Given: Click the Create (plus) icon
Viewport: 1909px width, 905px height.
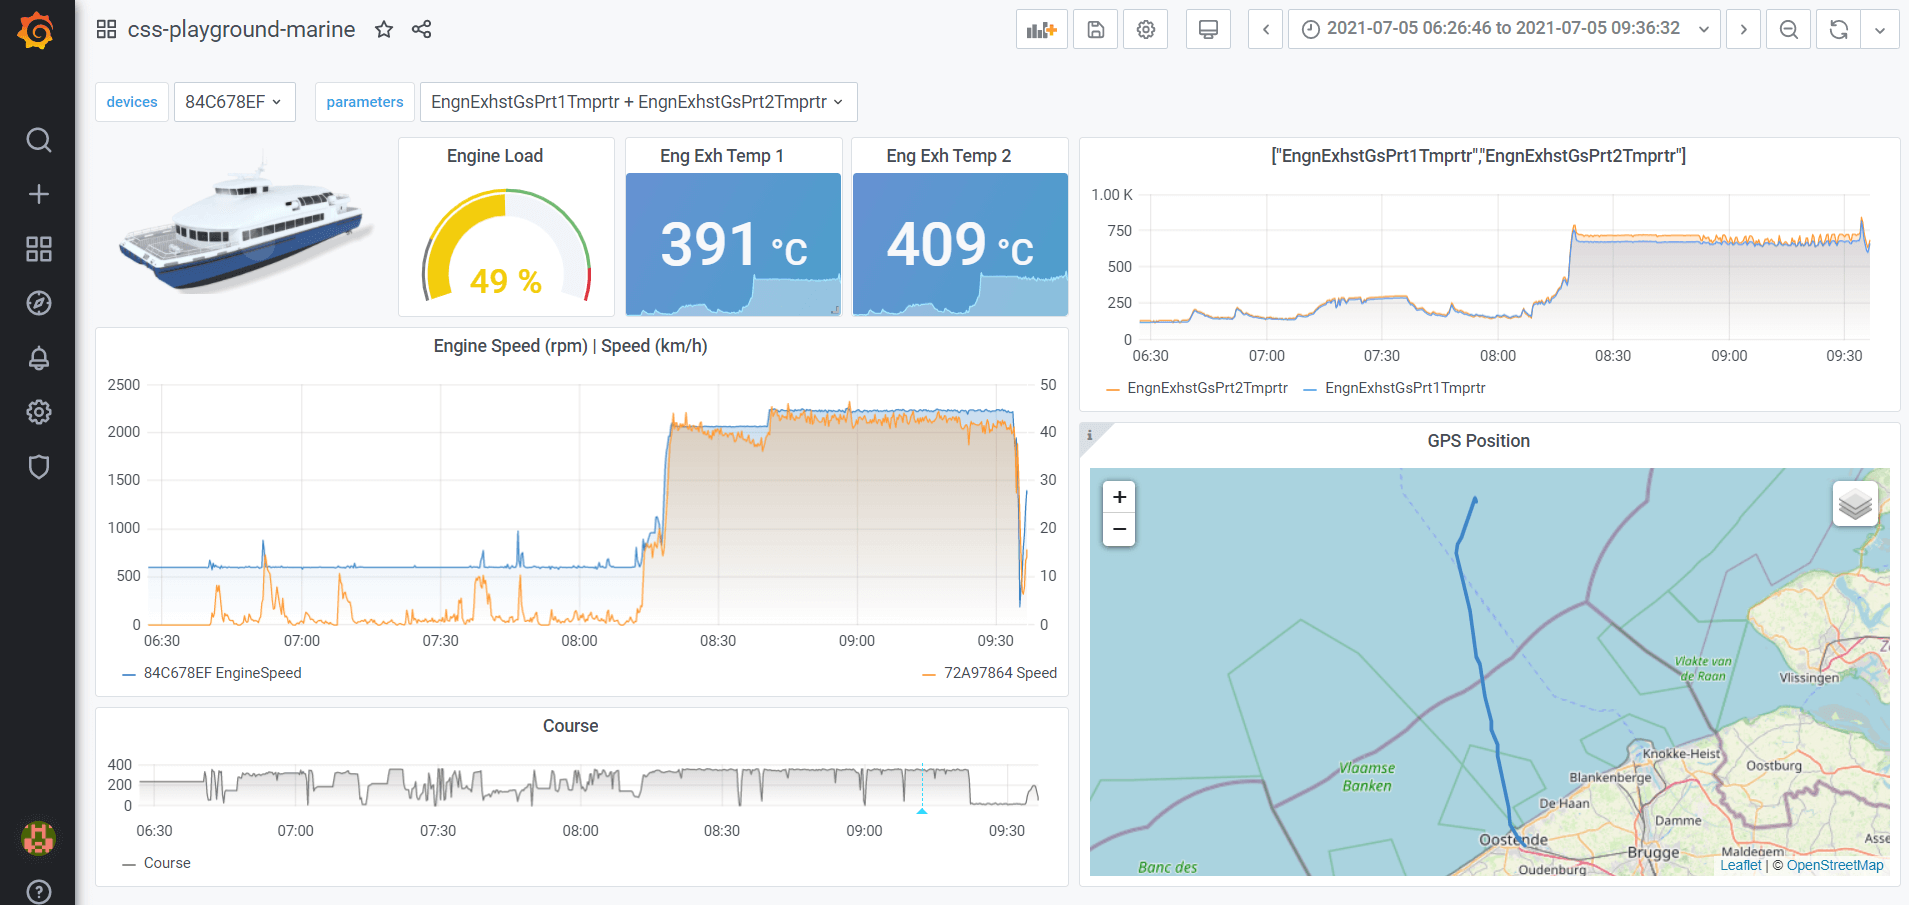Looking at the screenshot, I should point(38,194).
